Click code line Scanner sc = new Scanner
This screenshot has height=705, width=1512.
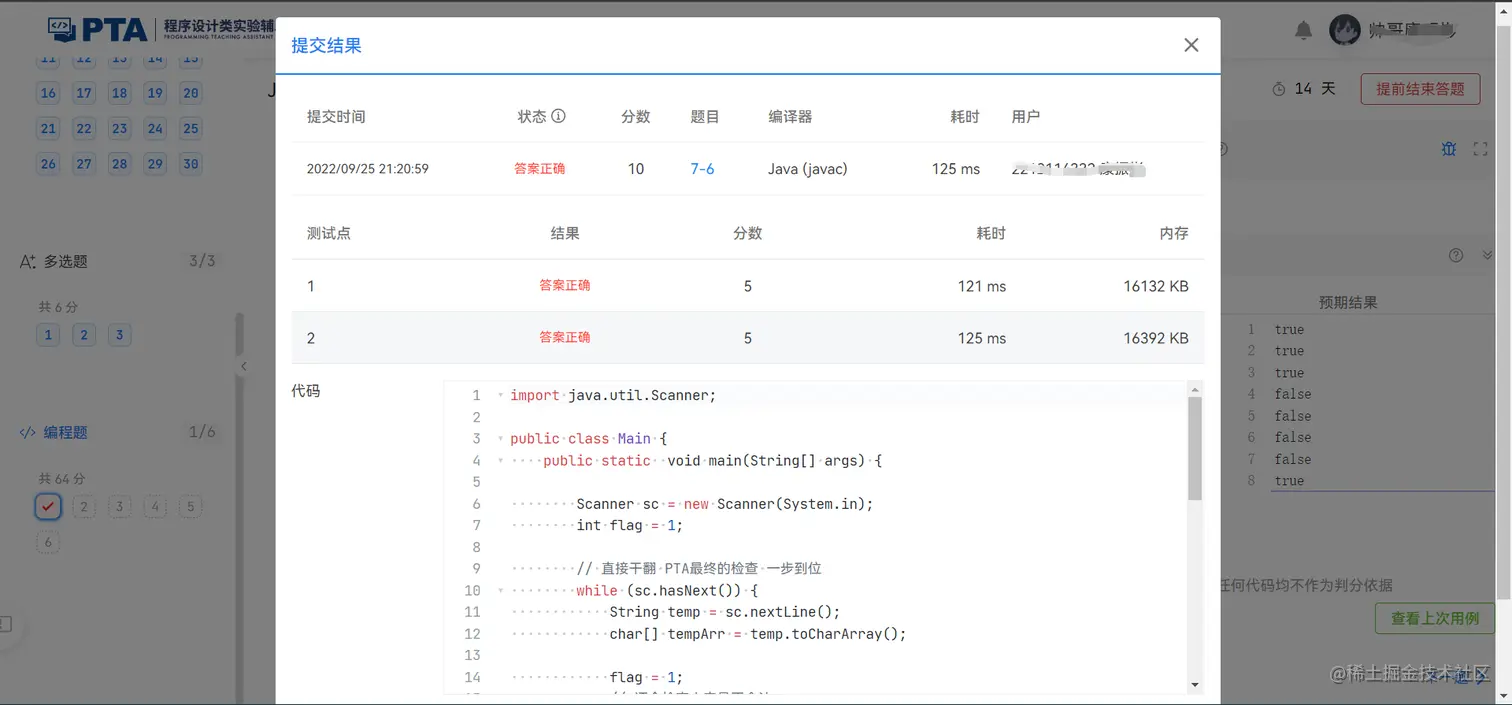point(725,504)
